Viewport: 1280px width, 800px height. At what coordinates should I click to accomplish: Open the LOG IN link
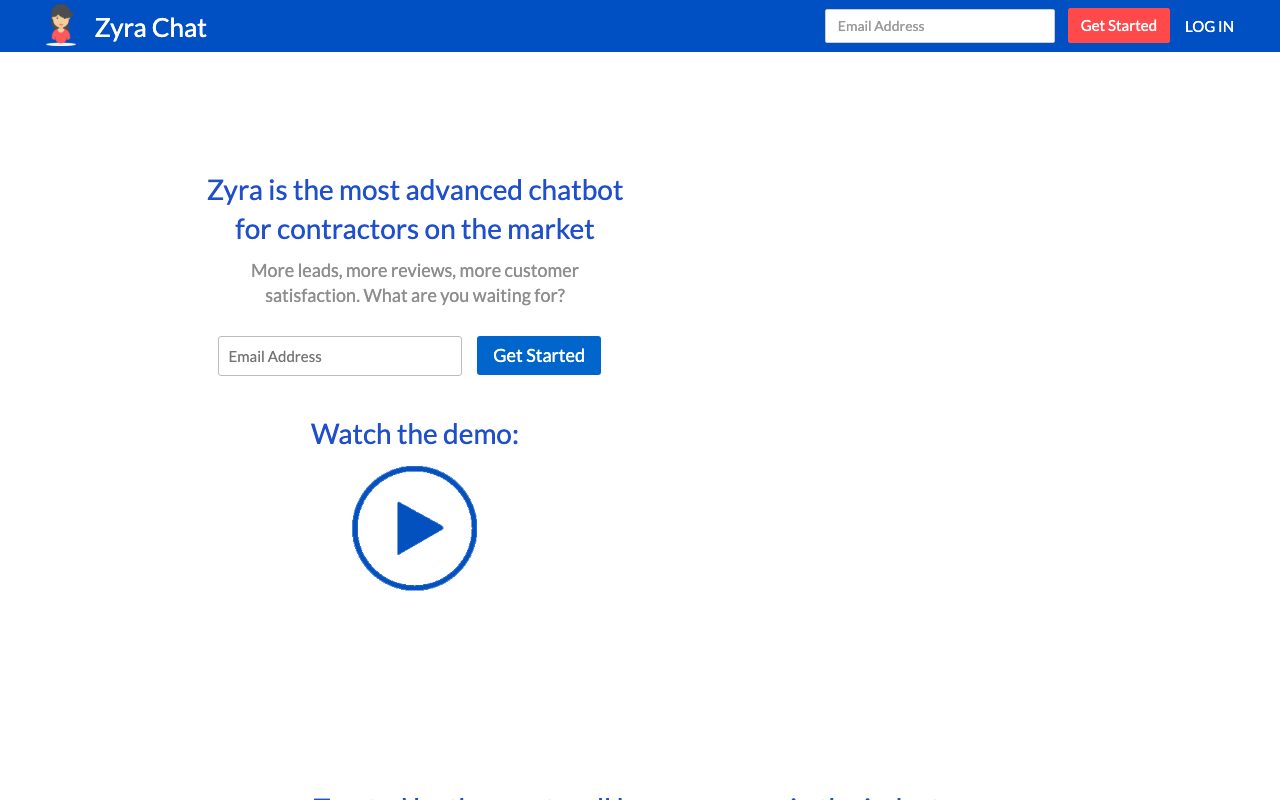tap(1209, 27)
